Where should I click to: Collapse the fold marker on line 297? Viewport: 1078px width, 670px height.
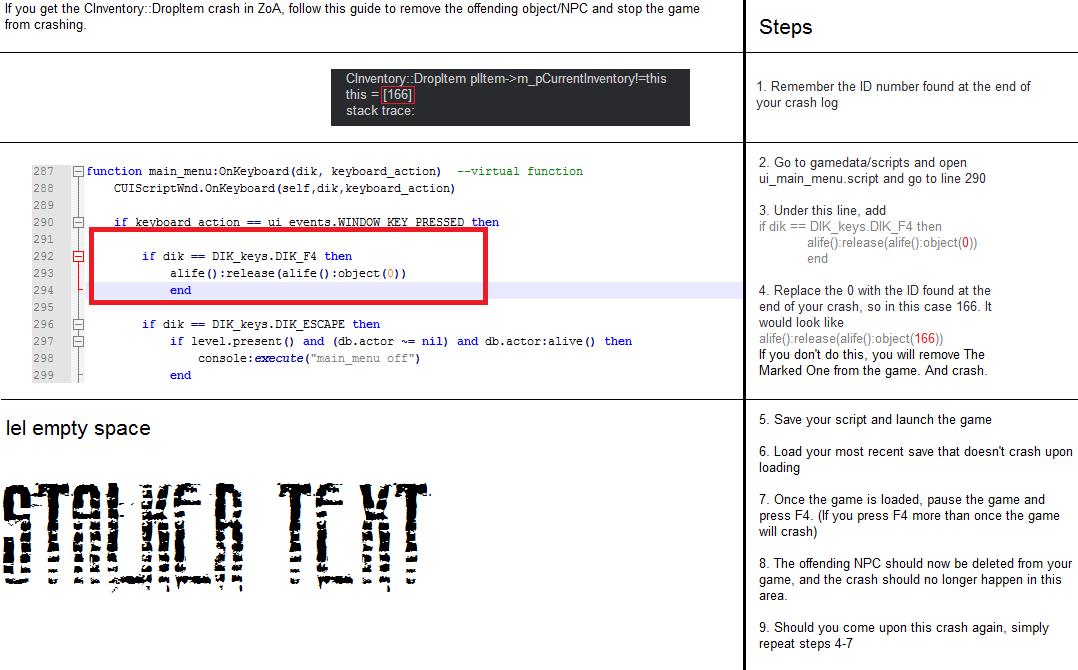point(78,342)
